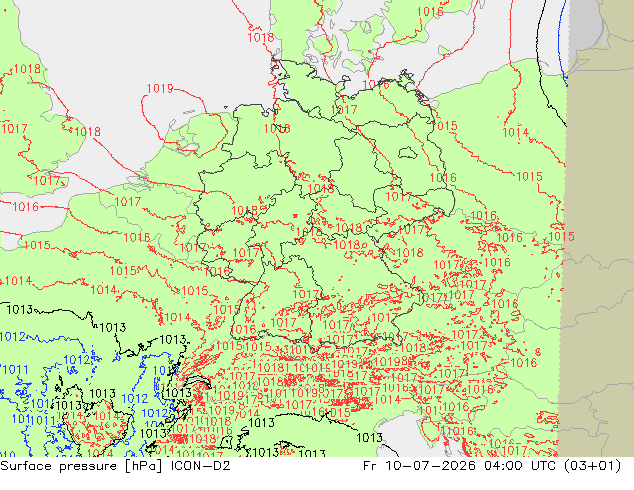634x490 pixels.
Task: Select the 1014 isobar label over northern Poland
Action: [516, 132]
